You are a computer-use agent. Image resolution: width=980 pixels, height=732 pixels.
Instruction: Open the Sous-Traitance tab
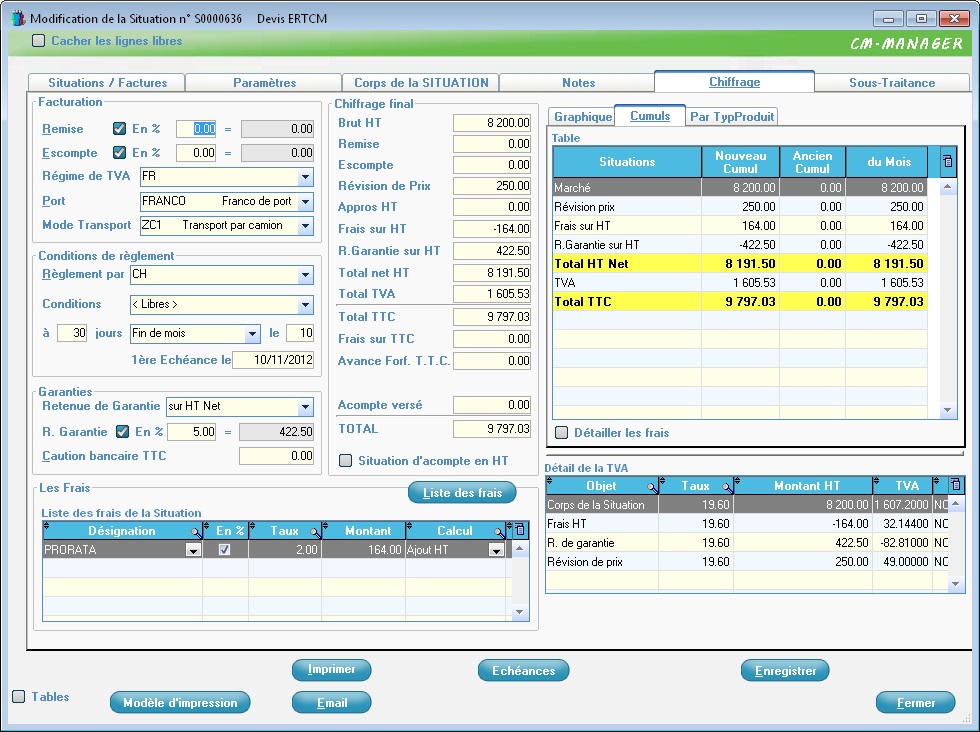coord(892,83)
